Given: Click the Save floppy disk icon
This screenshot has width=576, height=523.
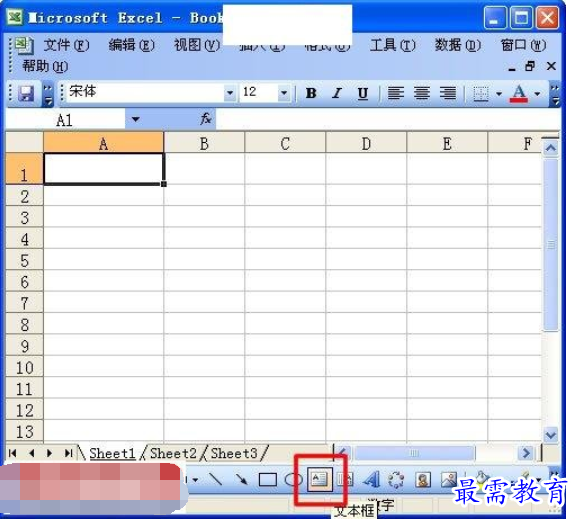Looking at the screenshot, I should pos(26,94).
